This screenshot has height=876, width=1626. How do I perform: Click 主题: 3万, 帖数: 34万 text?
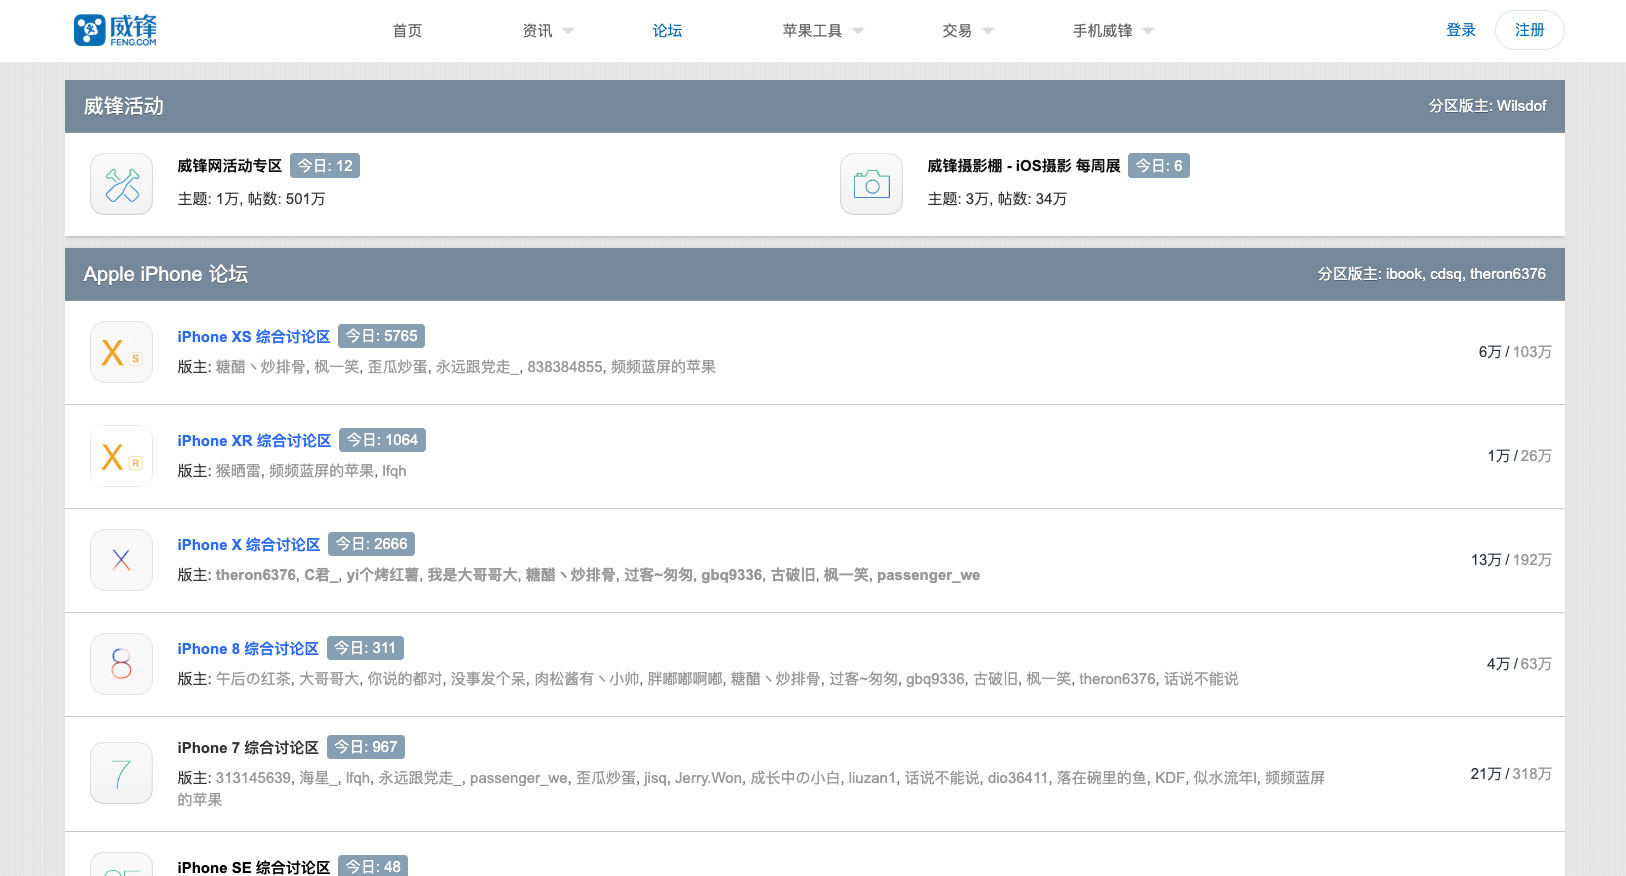point(997,199)
